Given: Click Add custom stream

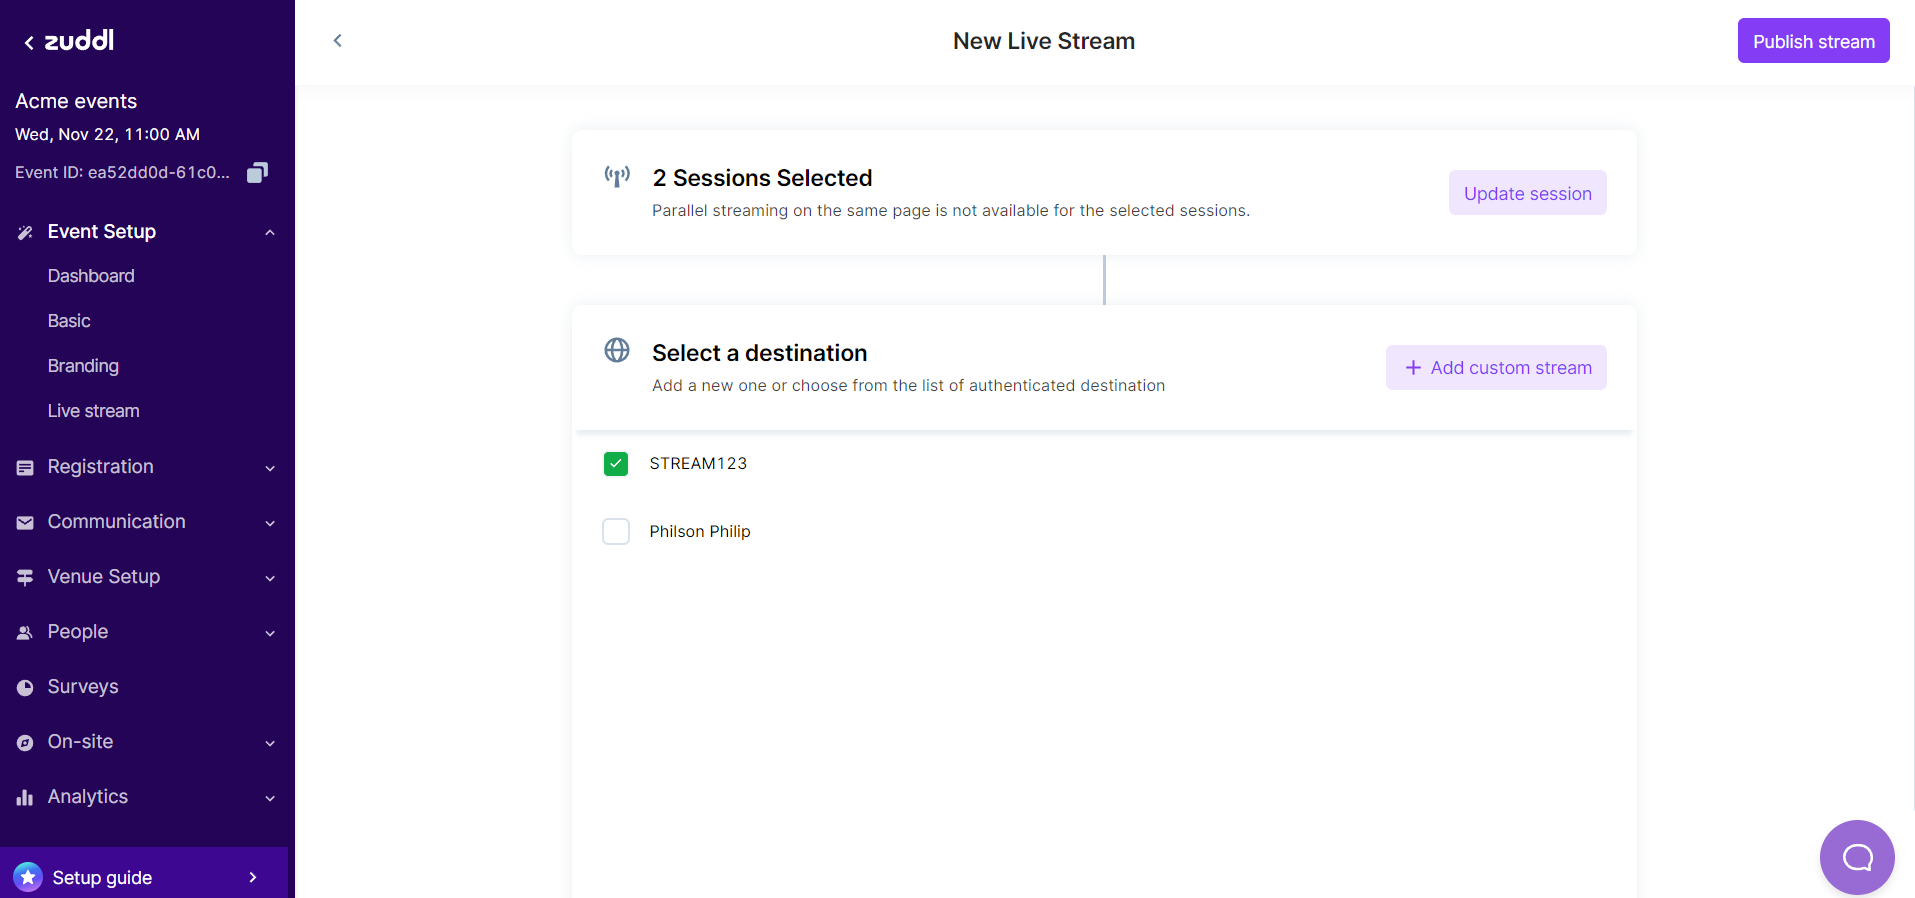Looking at the screenshot, I should [x=1496, y=368].
